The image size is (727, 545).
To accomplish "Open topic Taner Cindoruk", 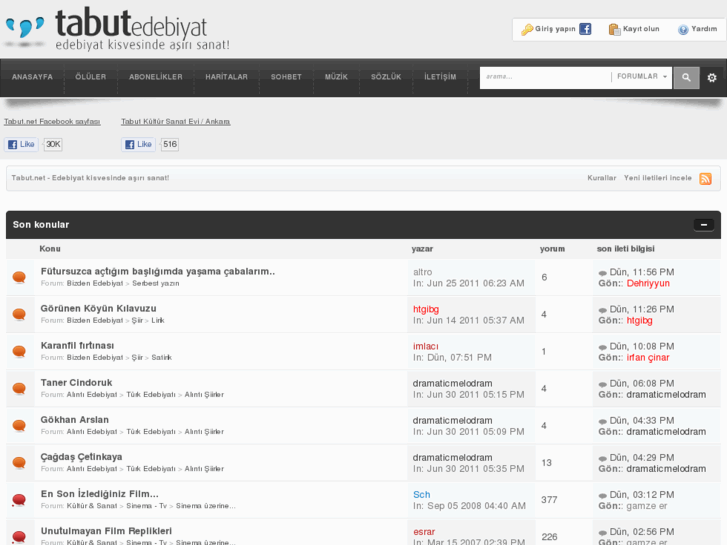I will [77, 383].
